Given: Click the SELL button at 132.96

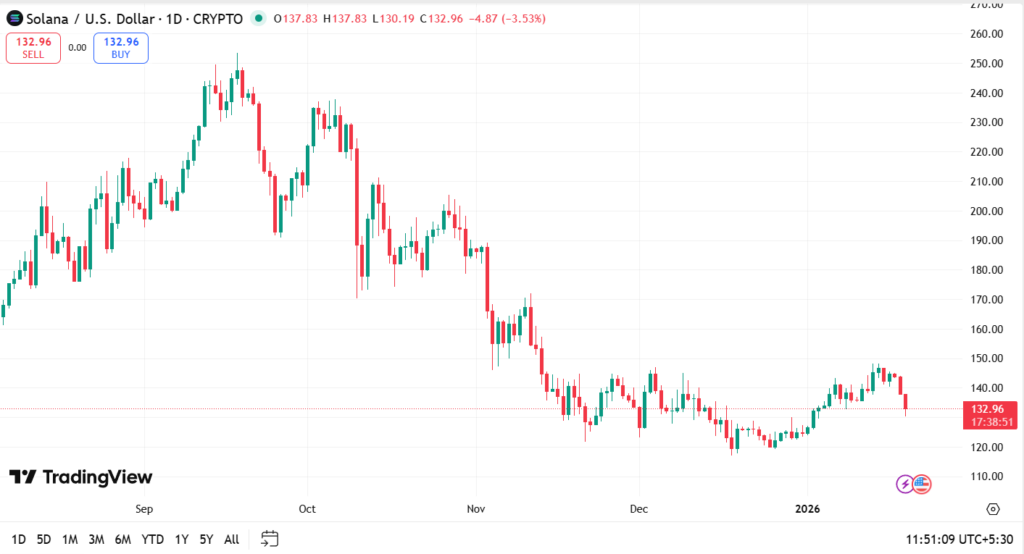Looking at the screenshot, I should pos(34,47).
